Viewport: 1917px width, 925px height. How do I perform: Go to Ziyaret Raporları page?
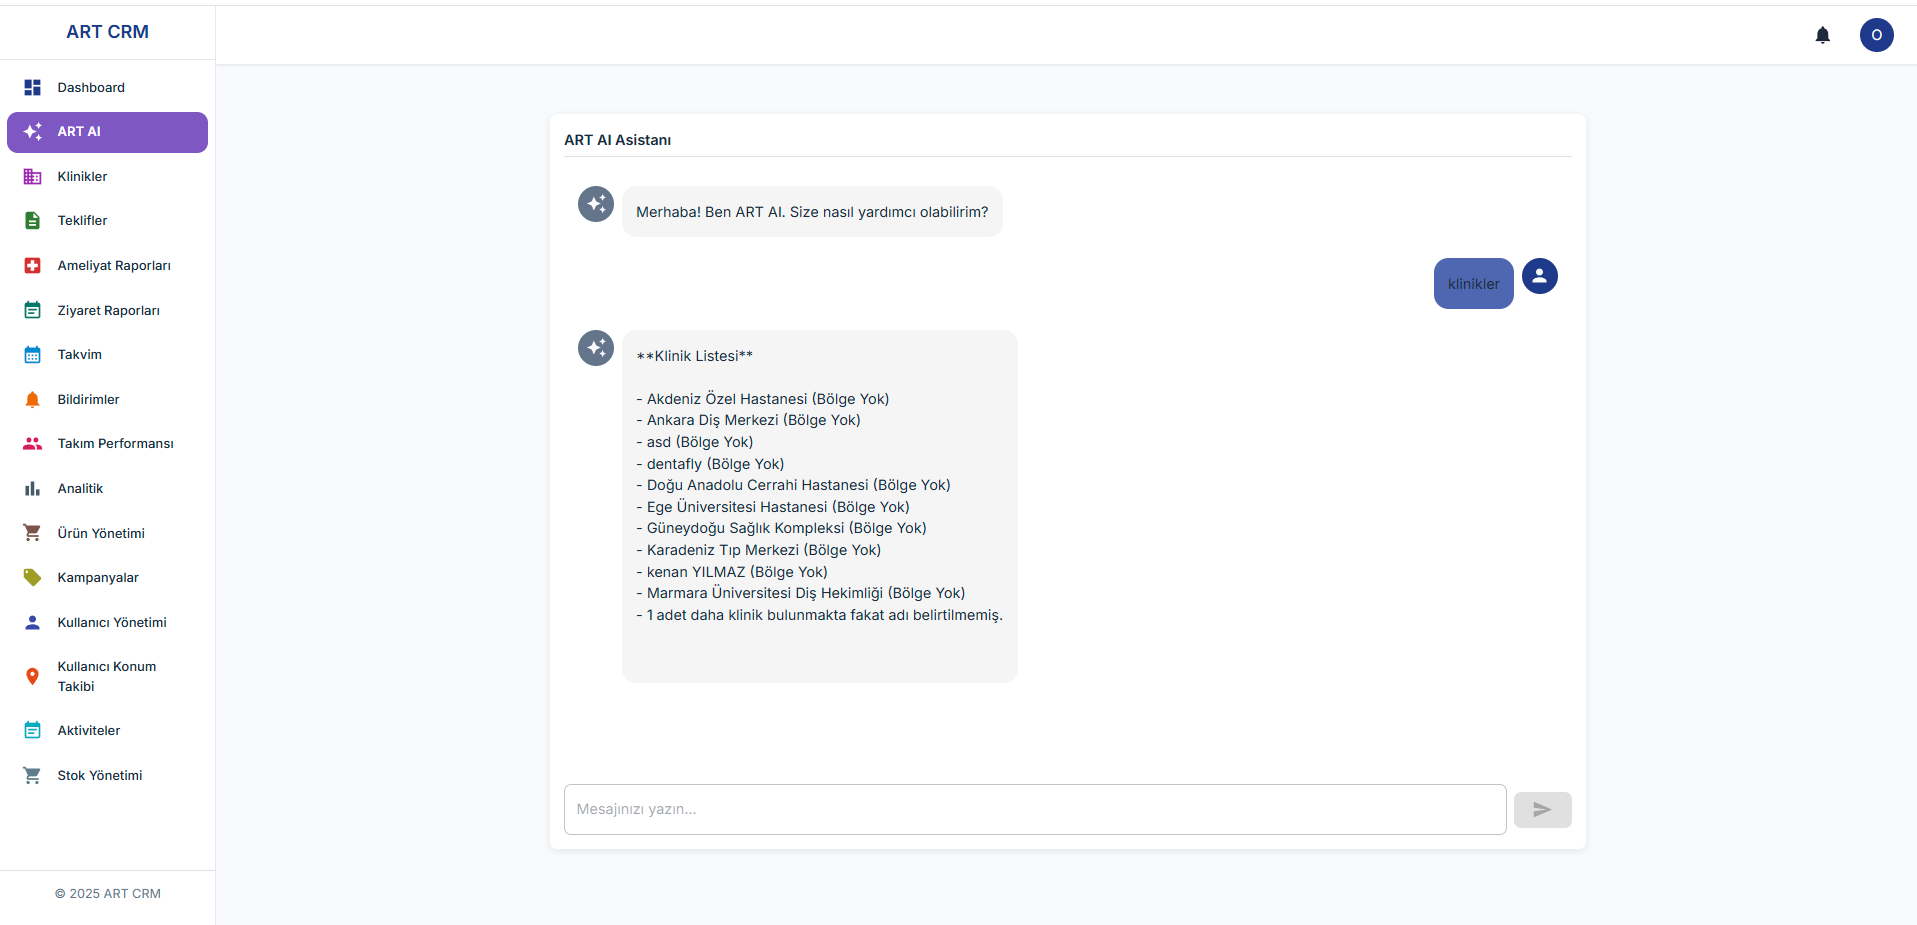(108, 311)
